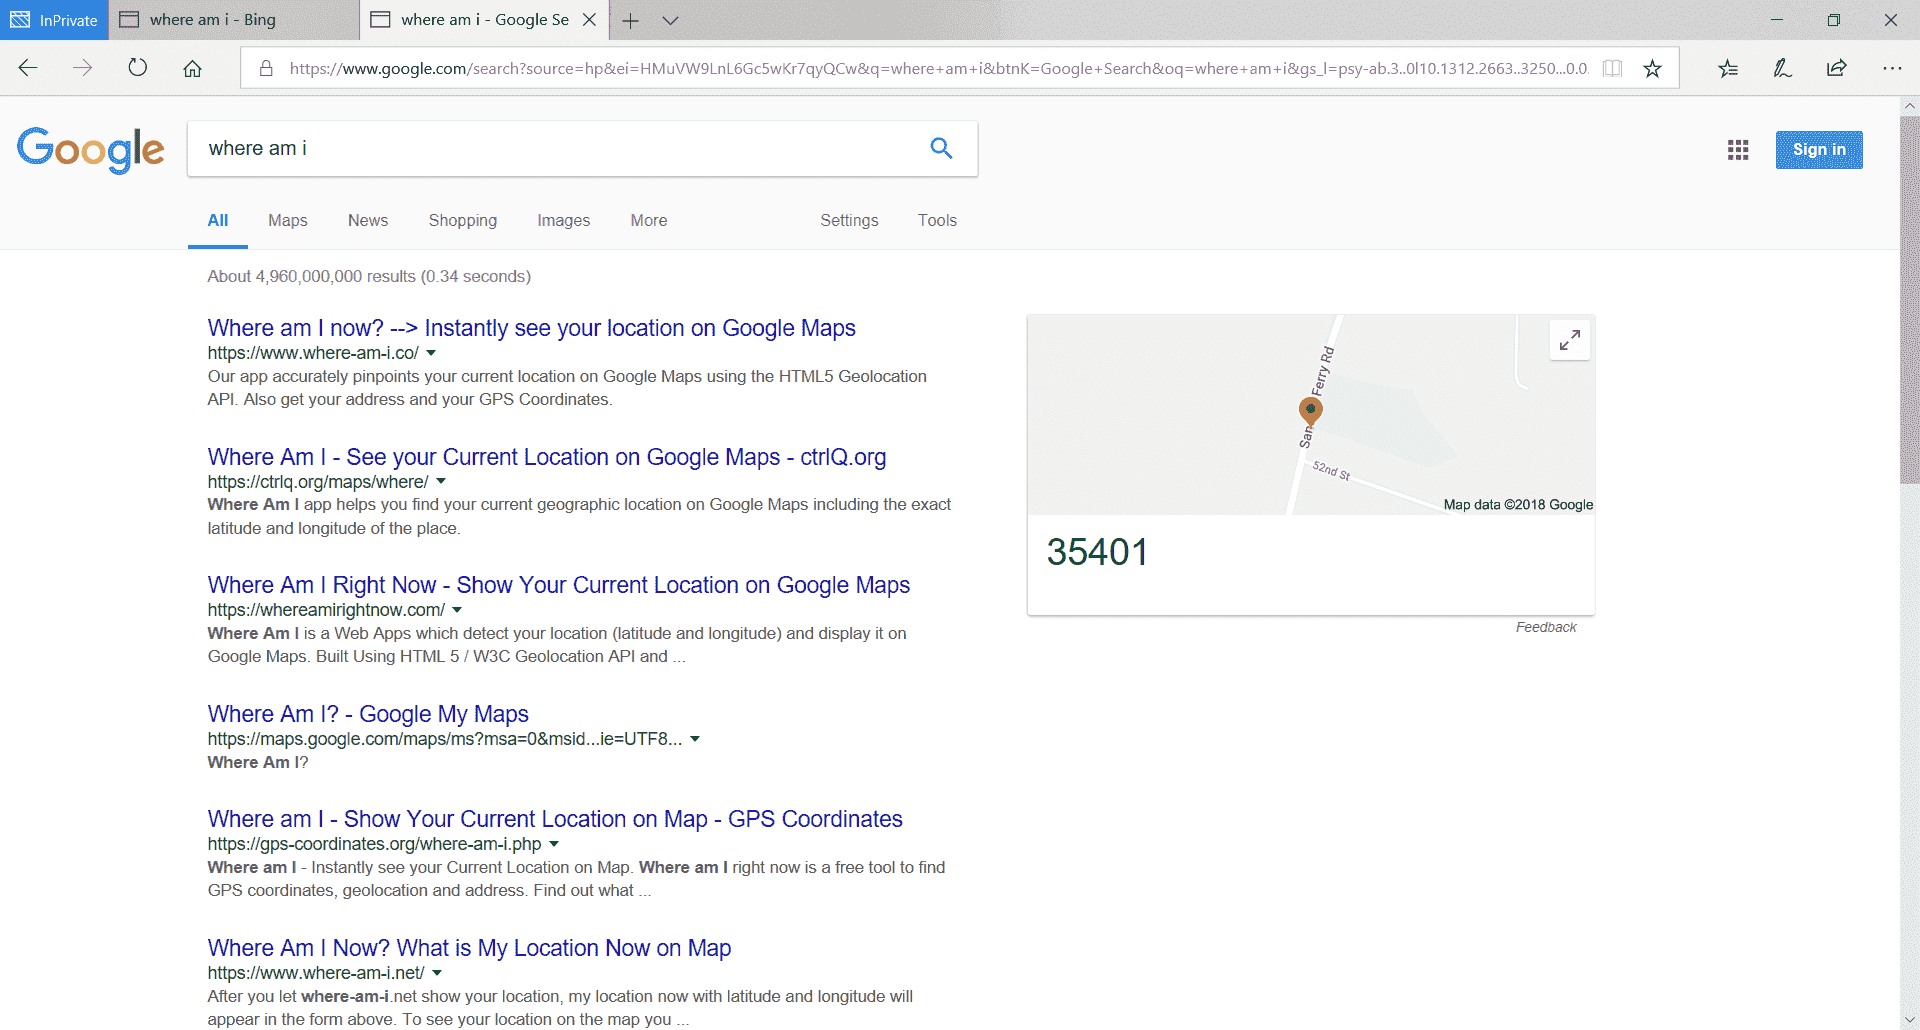Go to the browser home page
1920x1030 pixels.
click(x=192, y=68)
